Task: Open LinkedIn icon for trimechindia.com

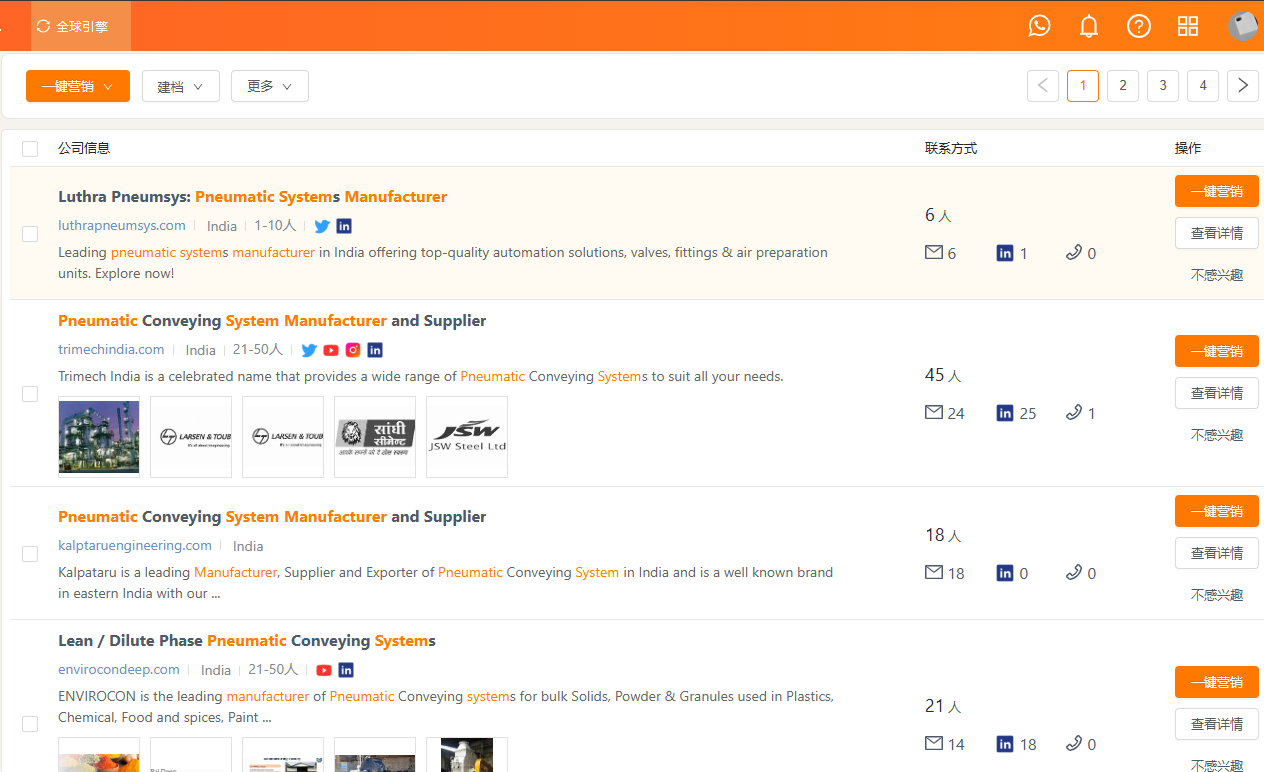Action: point(375,350)
